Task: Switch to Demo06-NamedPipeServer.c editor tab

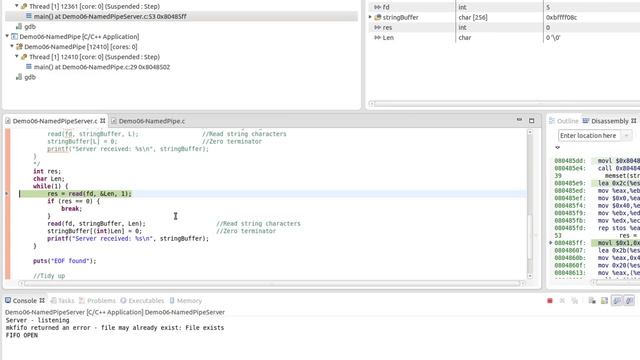Action: pos(55,121)
